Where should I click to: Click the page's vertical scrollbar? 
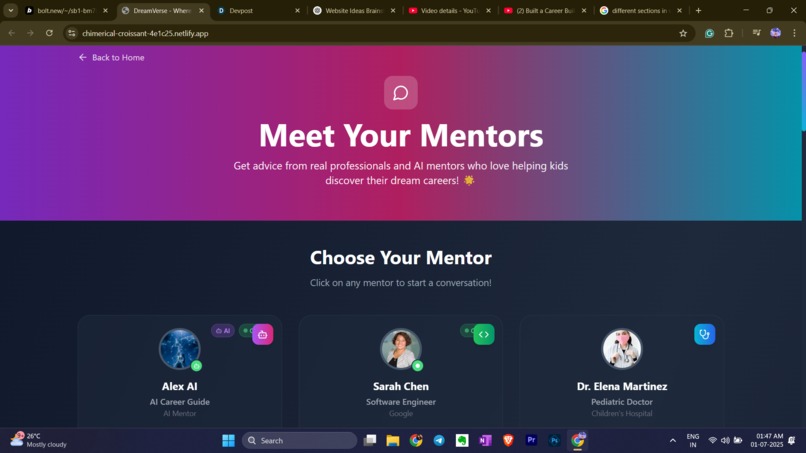tap(803, 90)
